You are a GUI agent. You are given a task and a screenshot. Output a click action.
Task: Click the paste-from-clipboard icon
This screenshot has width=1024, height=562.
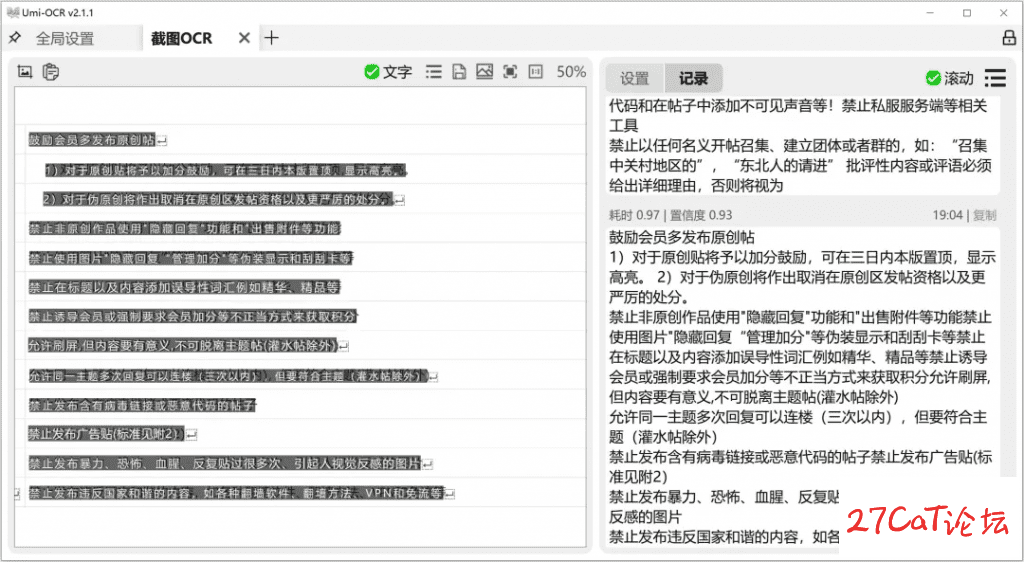click(x=50, y=72)
